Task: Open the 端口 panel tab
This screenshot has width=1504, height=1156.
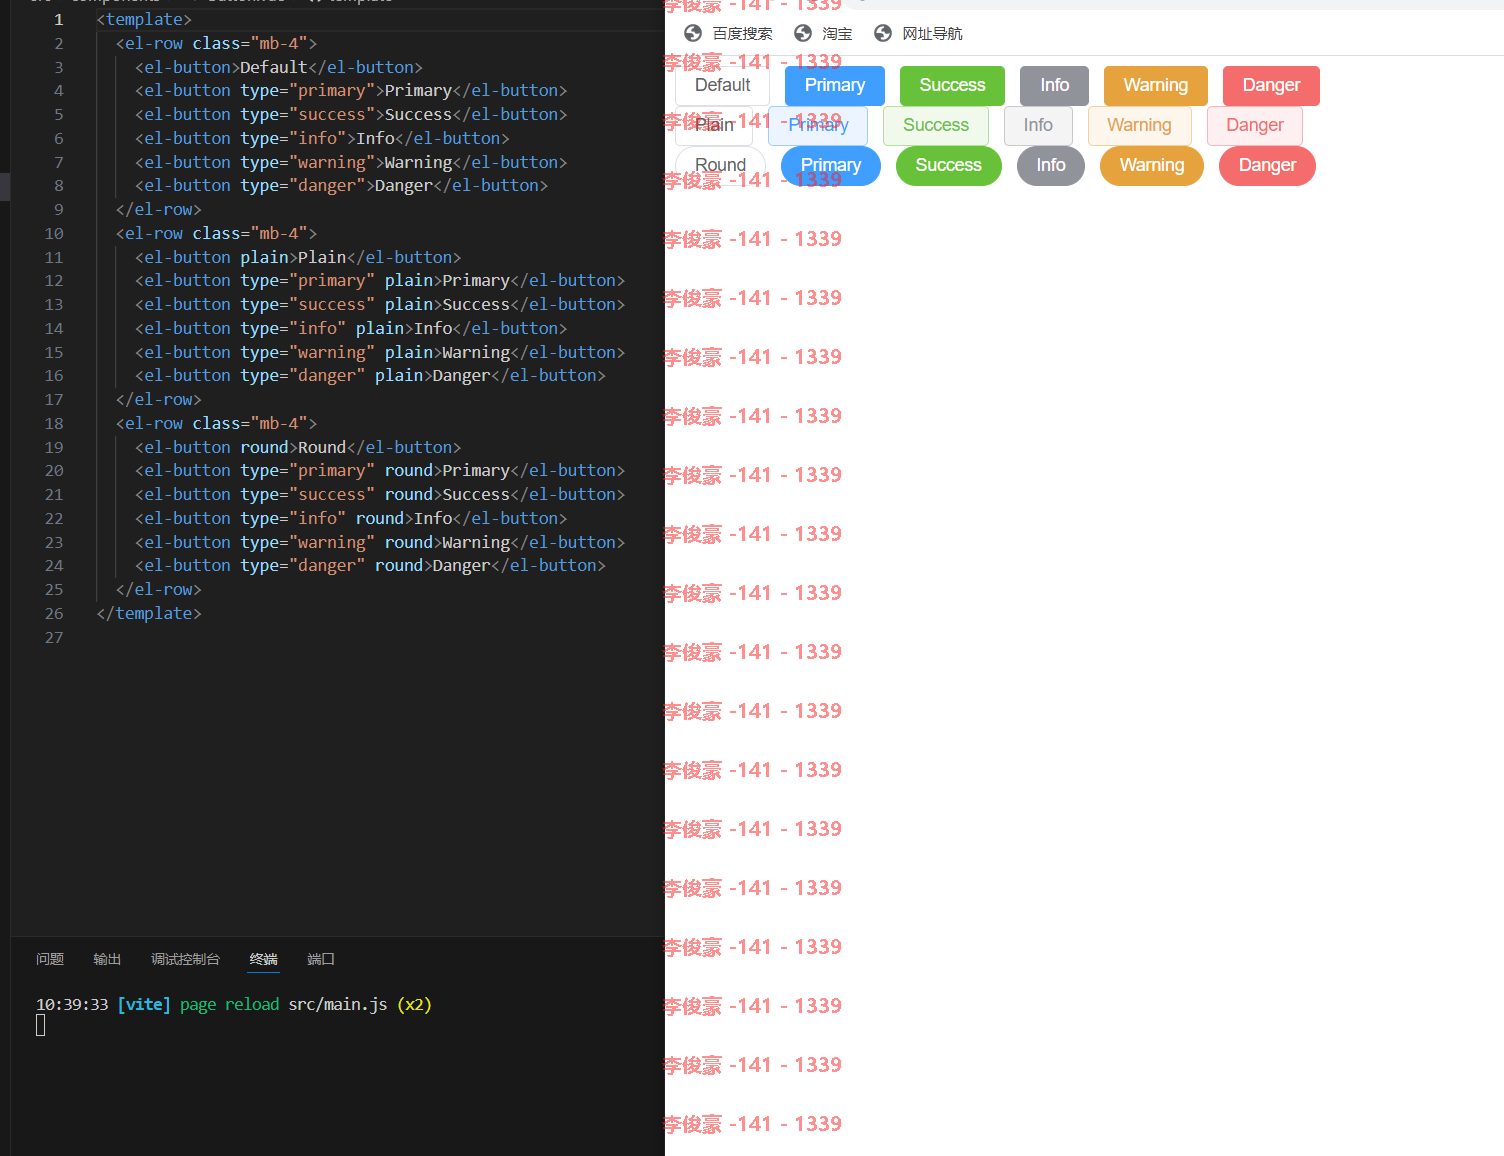Action: pyautogui.click(x=321, y=959)
